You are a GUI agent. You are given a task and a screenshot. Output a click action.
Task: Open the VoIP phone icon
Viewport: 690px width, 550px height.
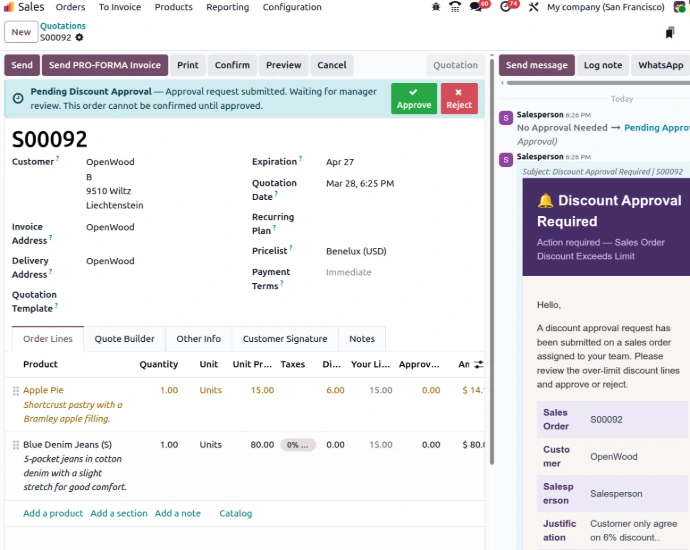coord(455,7)
